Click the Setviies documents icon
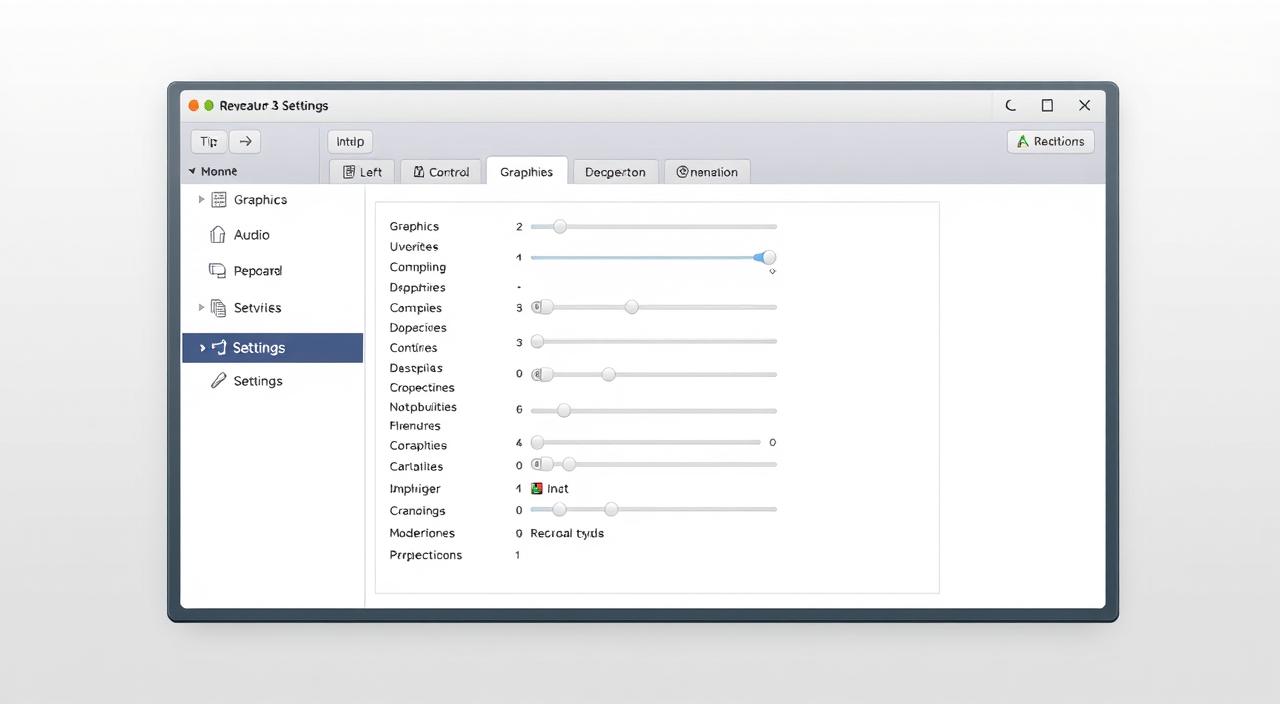This screenshot has height=704, width=1280. tap(218, 308)
